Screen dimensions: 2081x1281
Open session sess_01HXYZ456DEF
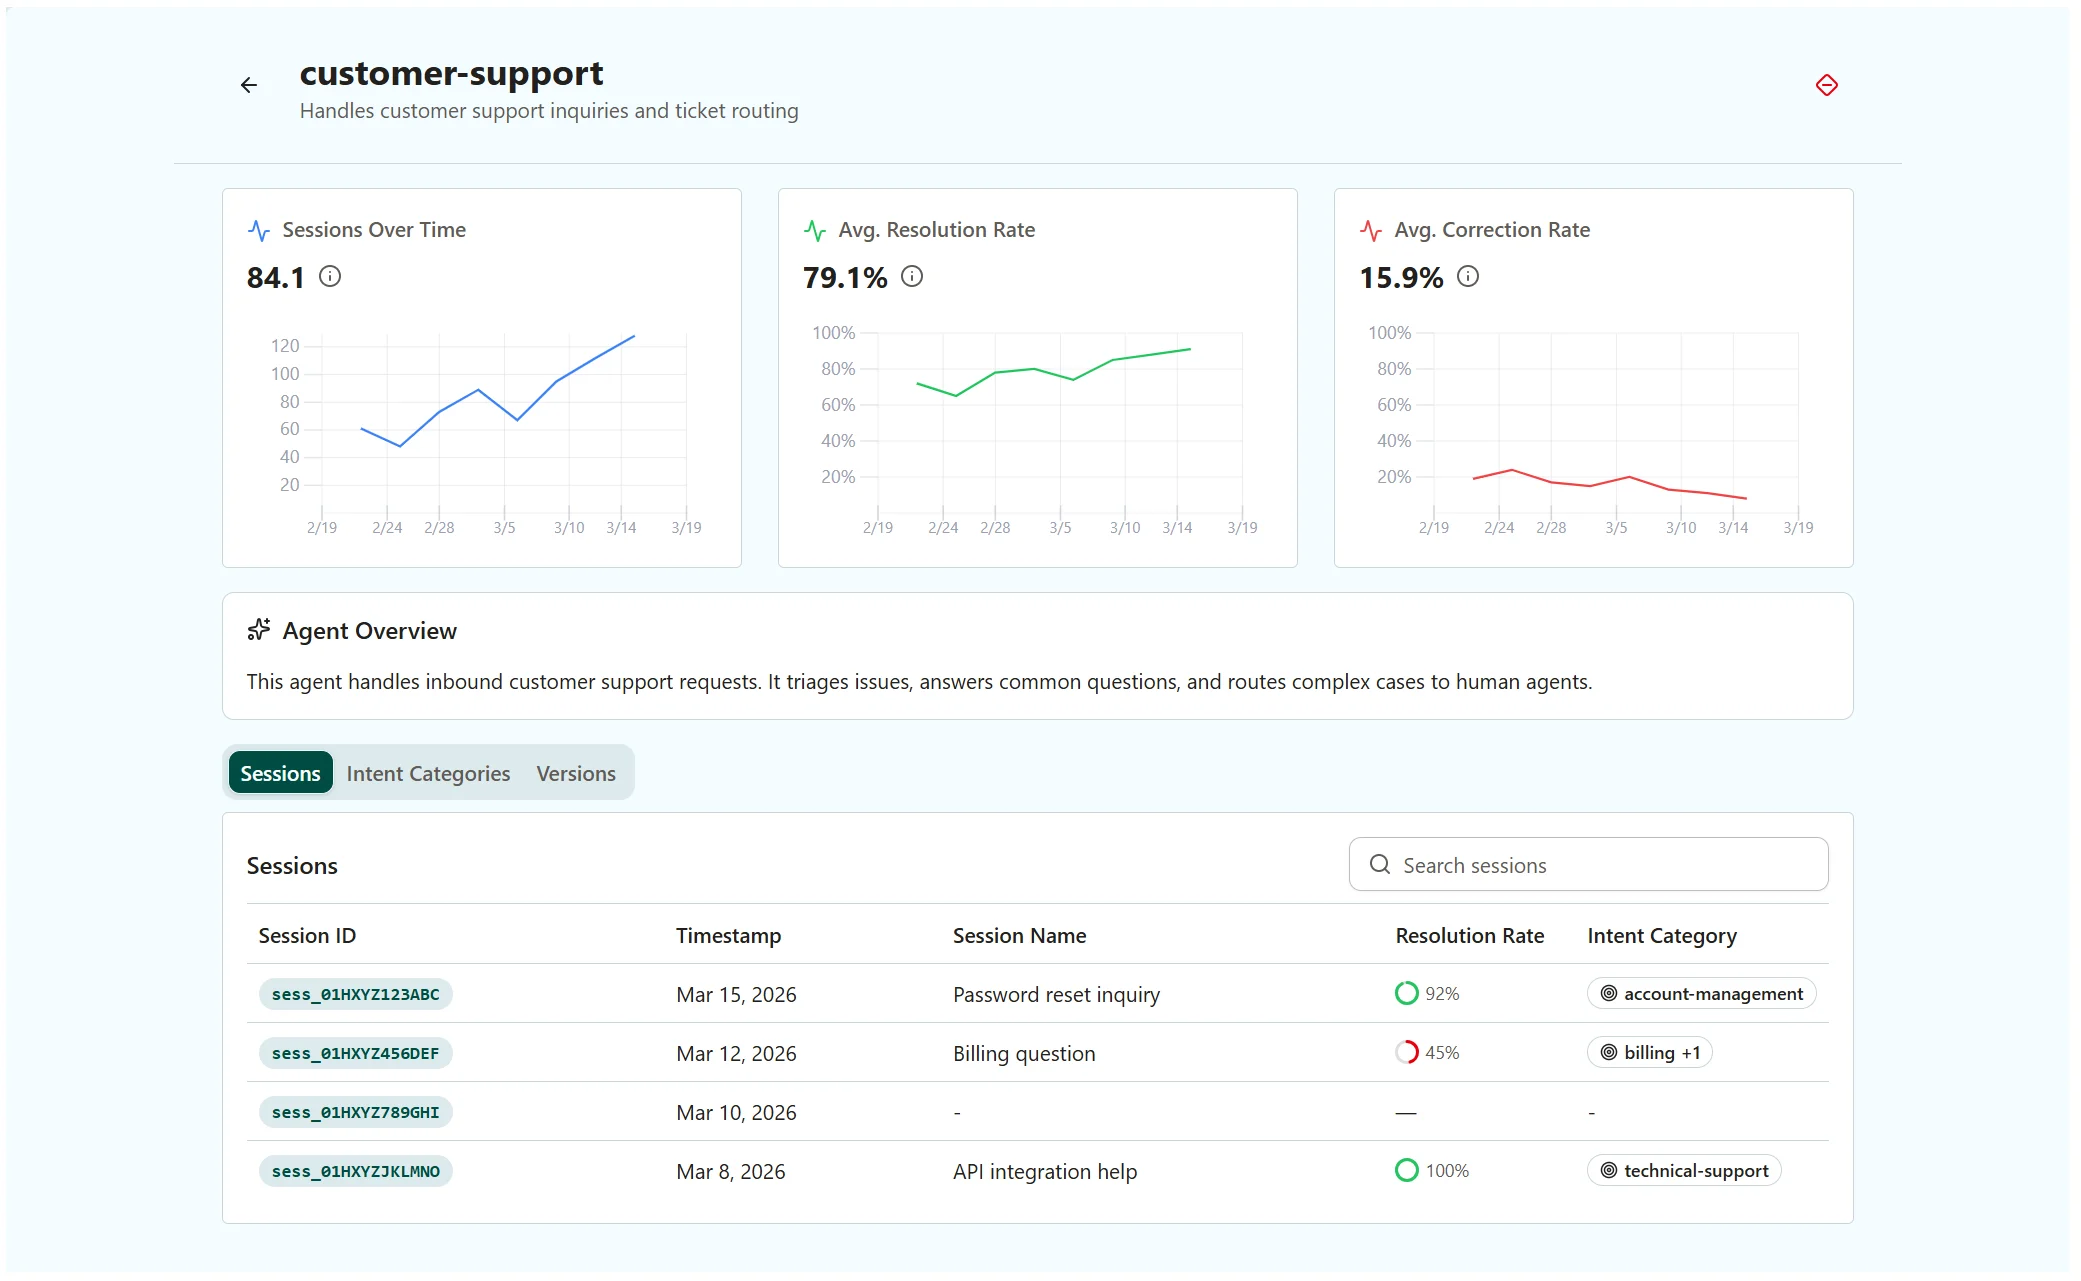tap(356, 1053)
